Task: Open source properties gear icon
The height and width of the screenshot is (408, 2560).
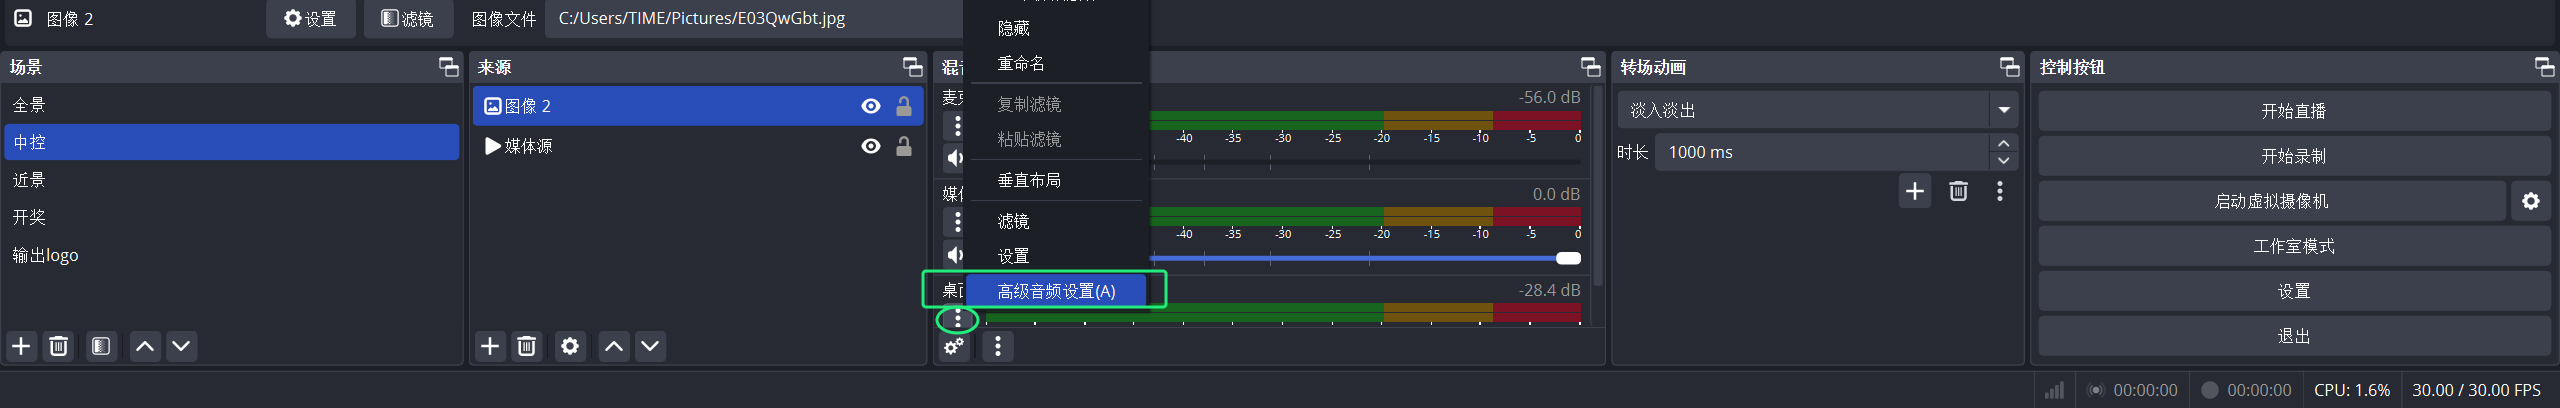Action: tap(570, 346)
